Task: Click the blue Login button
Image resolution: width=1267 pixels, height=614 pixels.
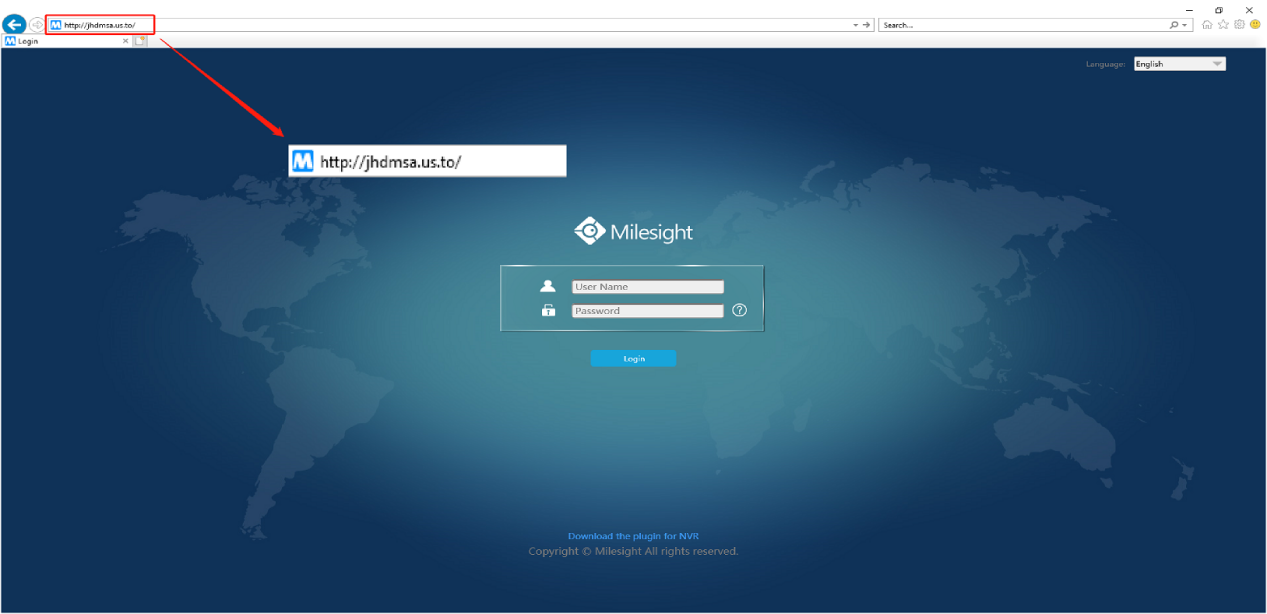Action: point(633,358)
